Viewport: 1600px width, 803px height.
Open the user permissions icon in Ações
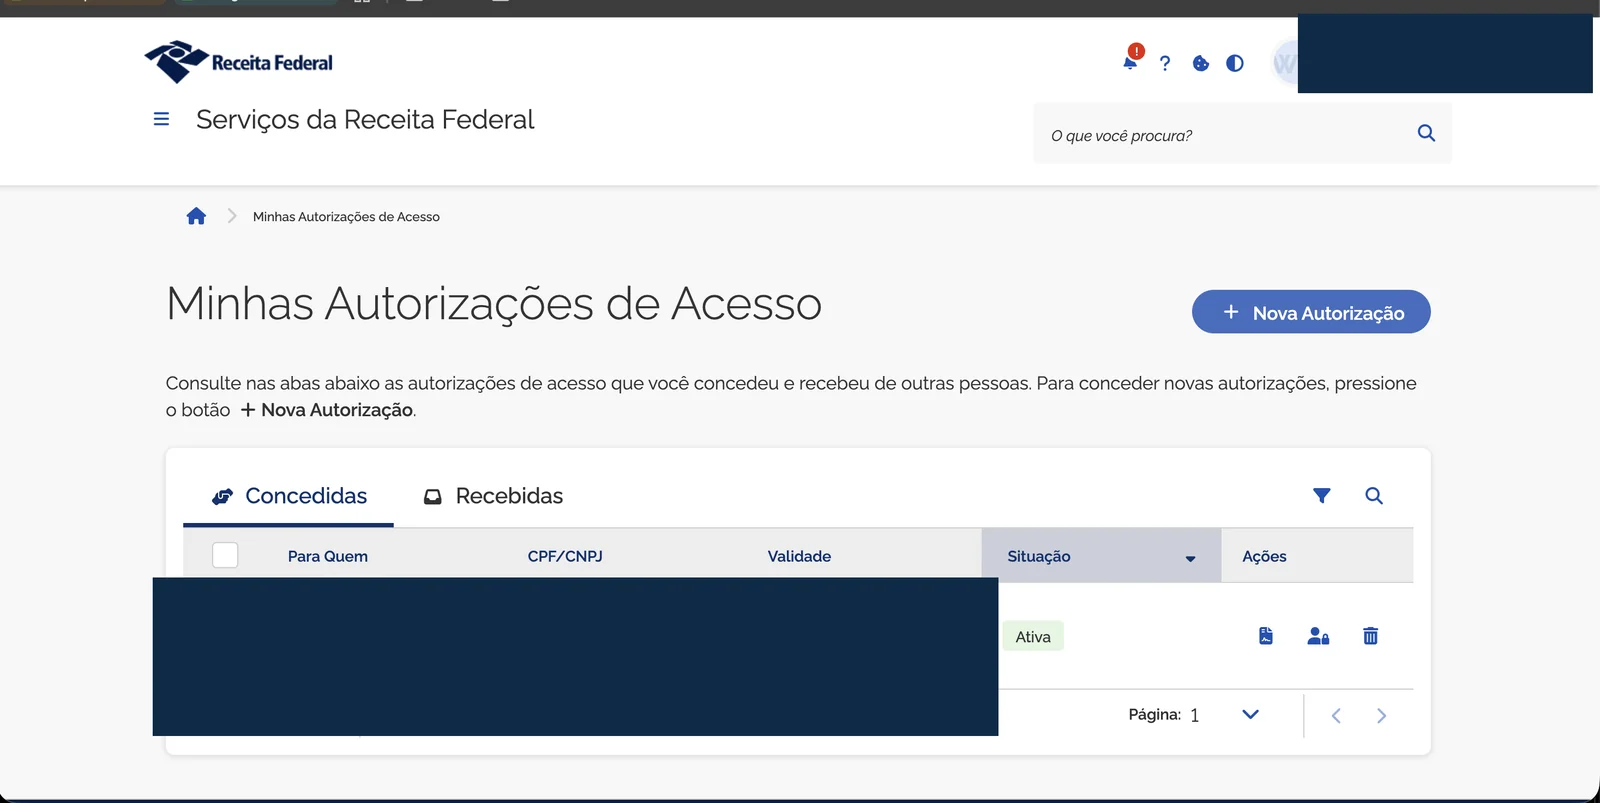click(1318, 636)
